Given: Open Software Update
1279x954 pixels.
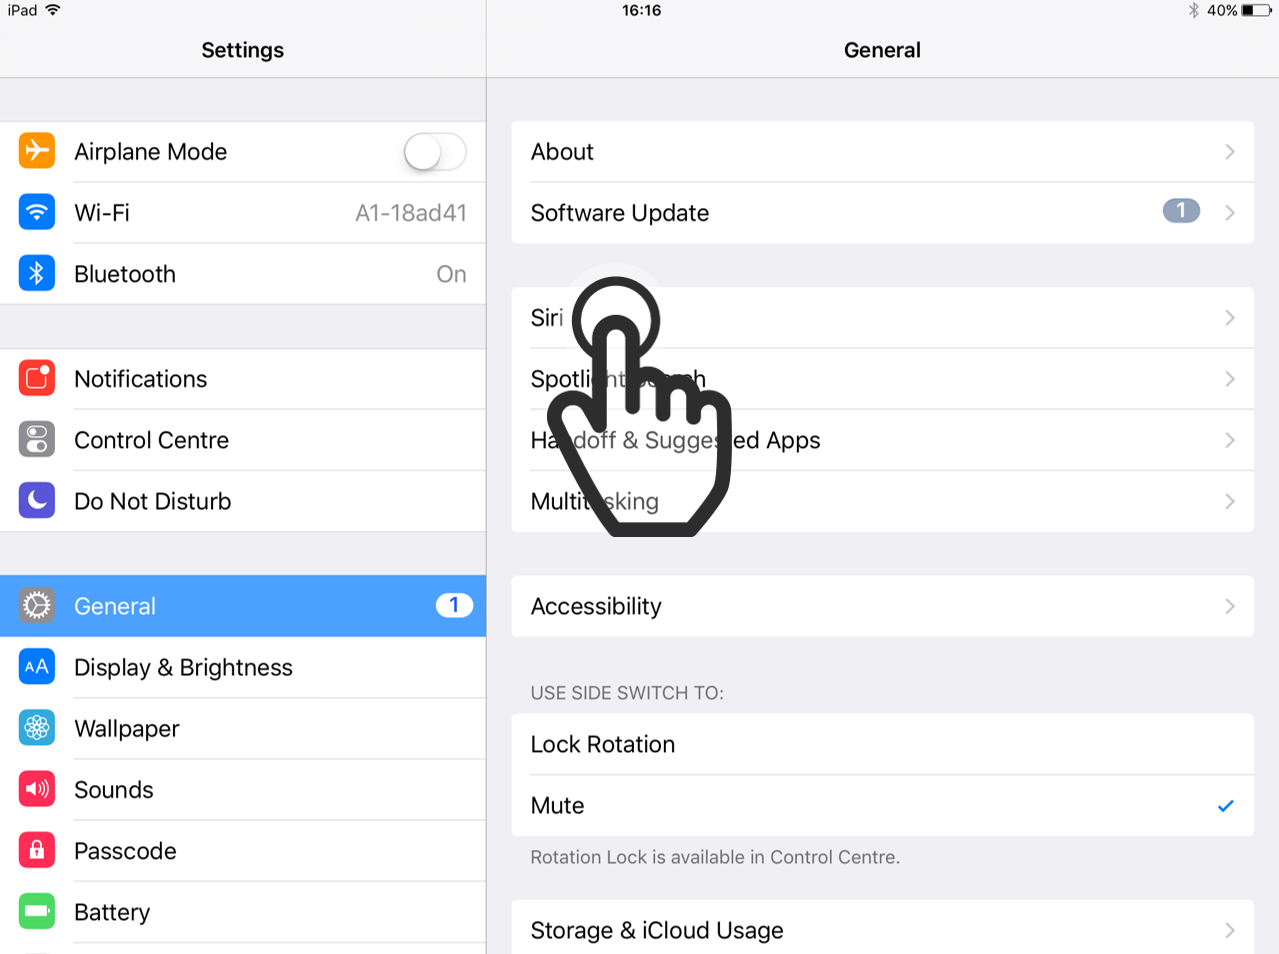Looking at the screenshot, I should tap(882, 212).
